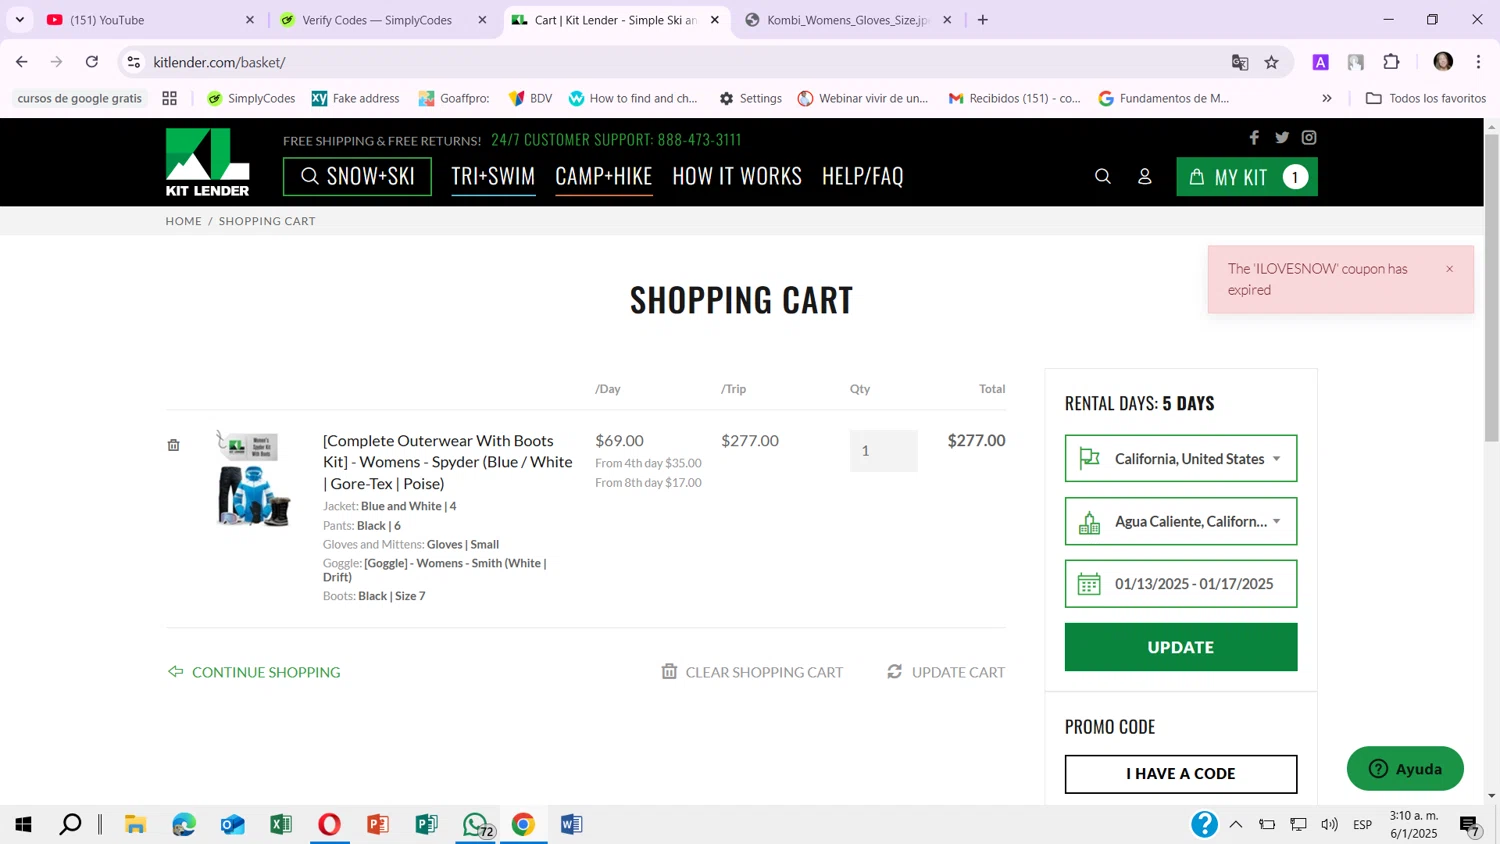Screen dimensions: 1500x844
Task: Visit Kit Lender Facebook page icon
Action: (1254, 138)
